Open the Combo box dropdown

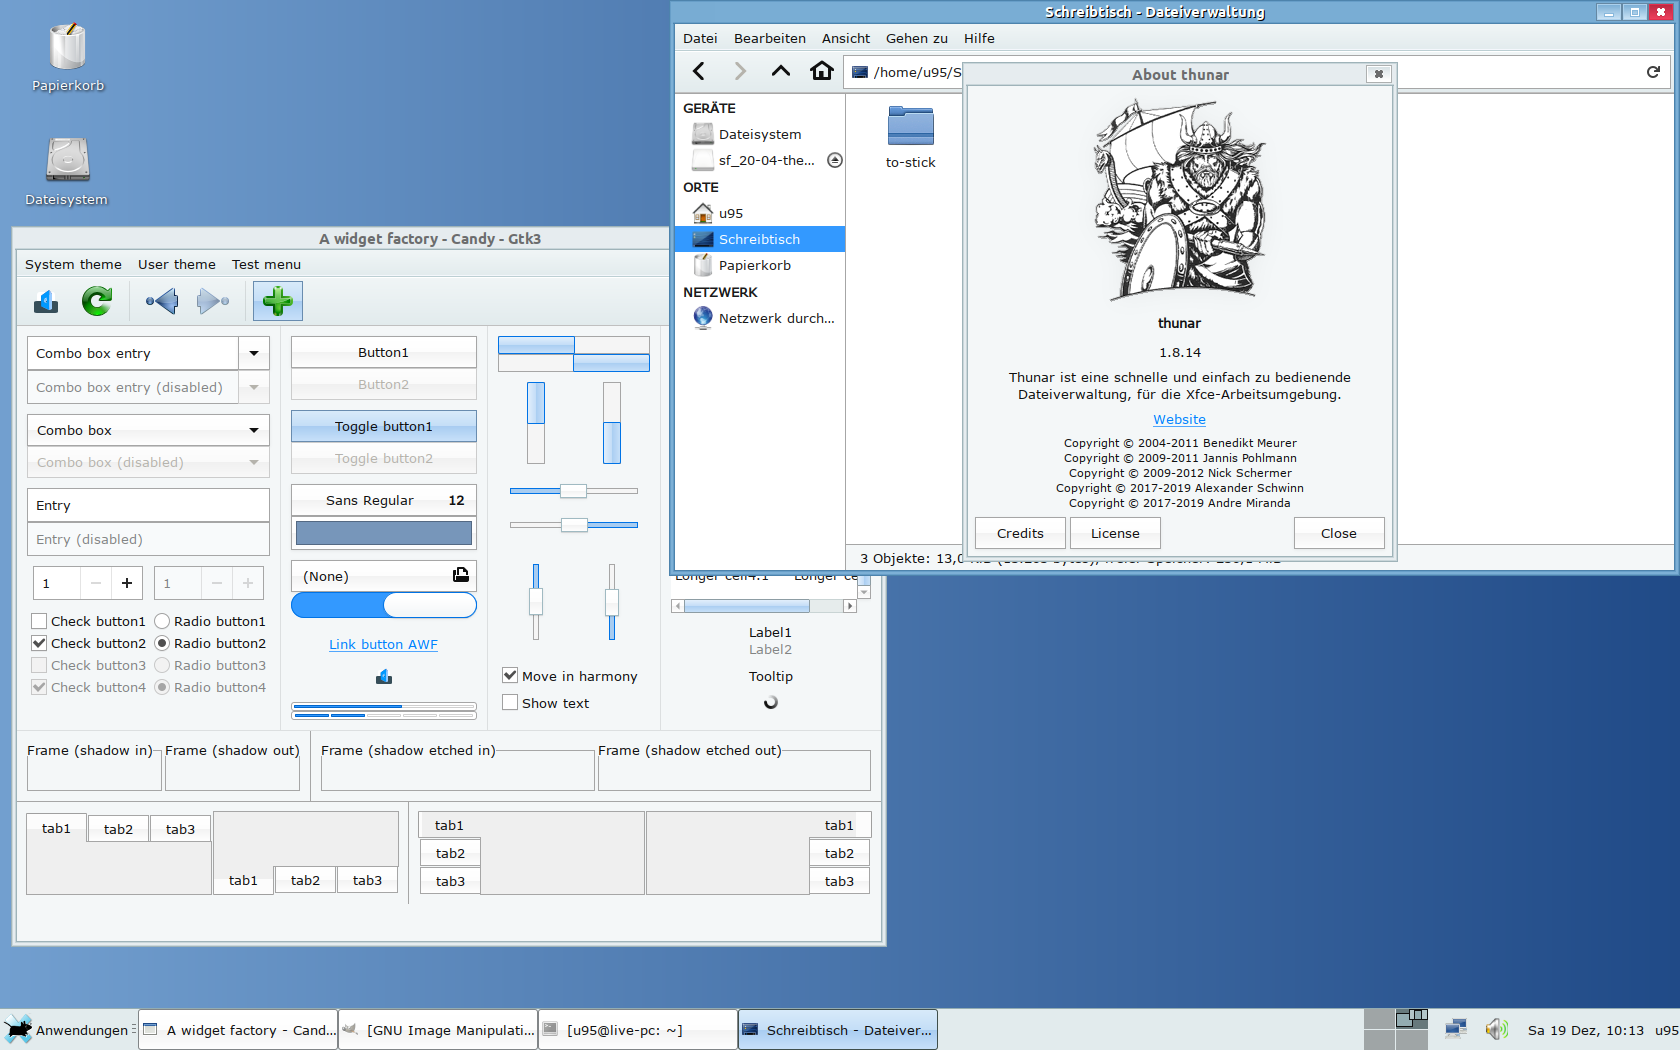[148, 430]
